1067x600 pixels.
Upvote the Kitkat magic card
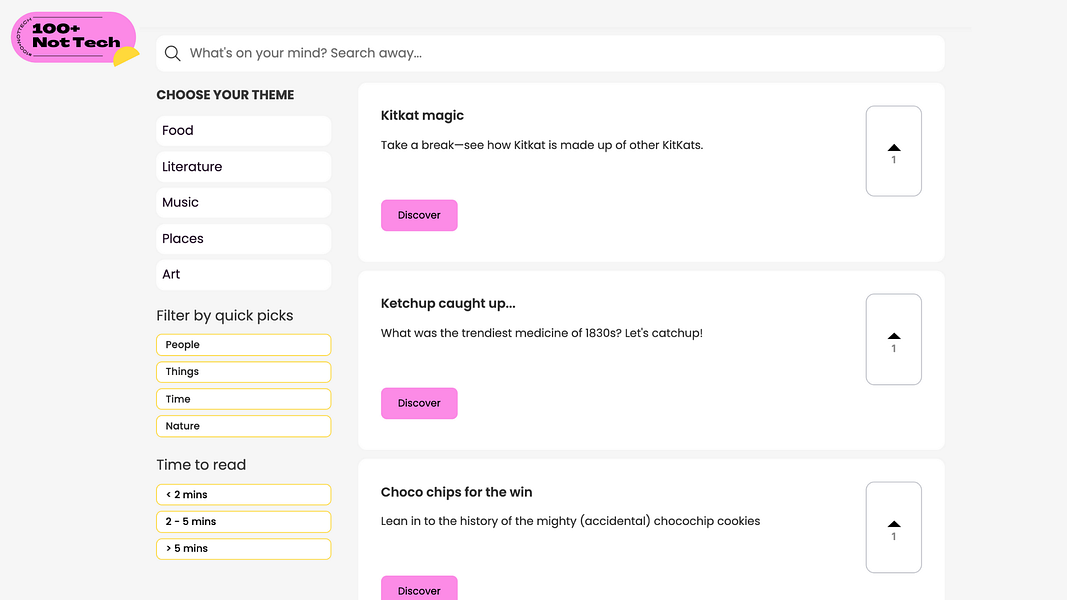point(893,151)
